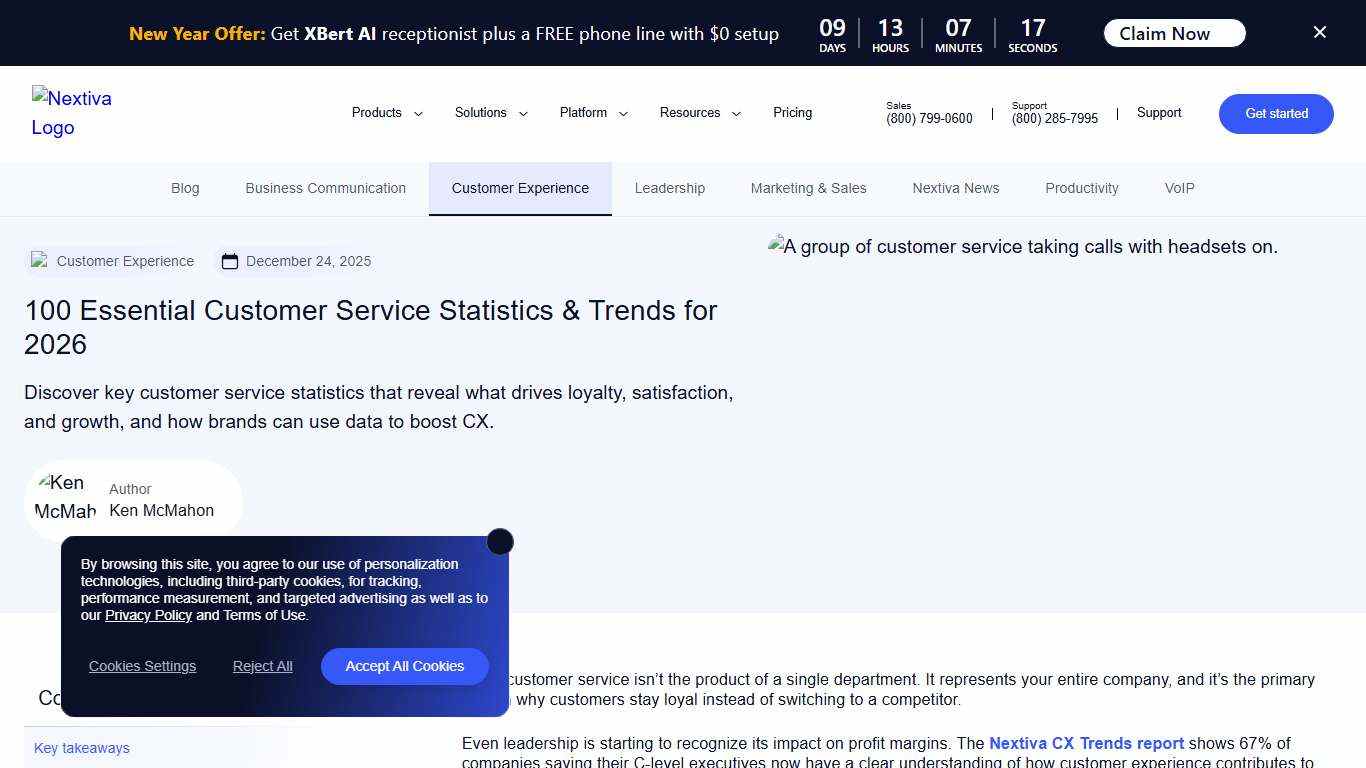Click the calendar icon beside the publish date

click(x=230, y=261)
